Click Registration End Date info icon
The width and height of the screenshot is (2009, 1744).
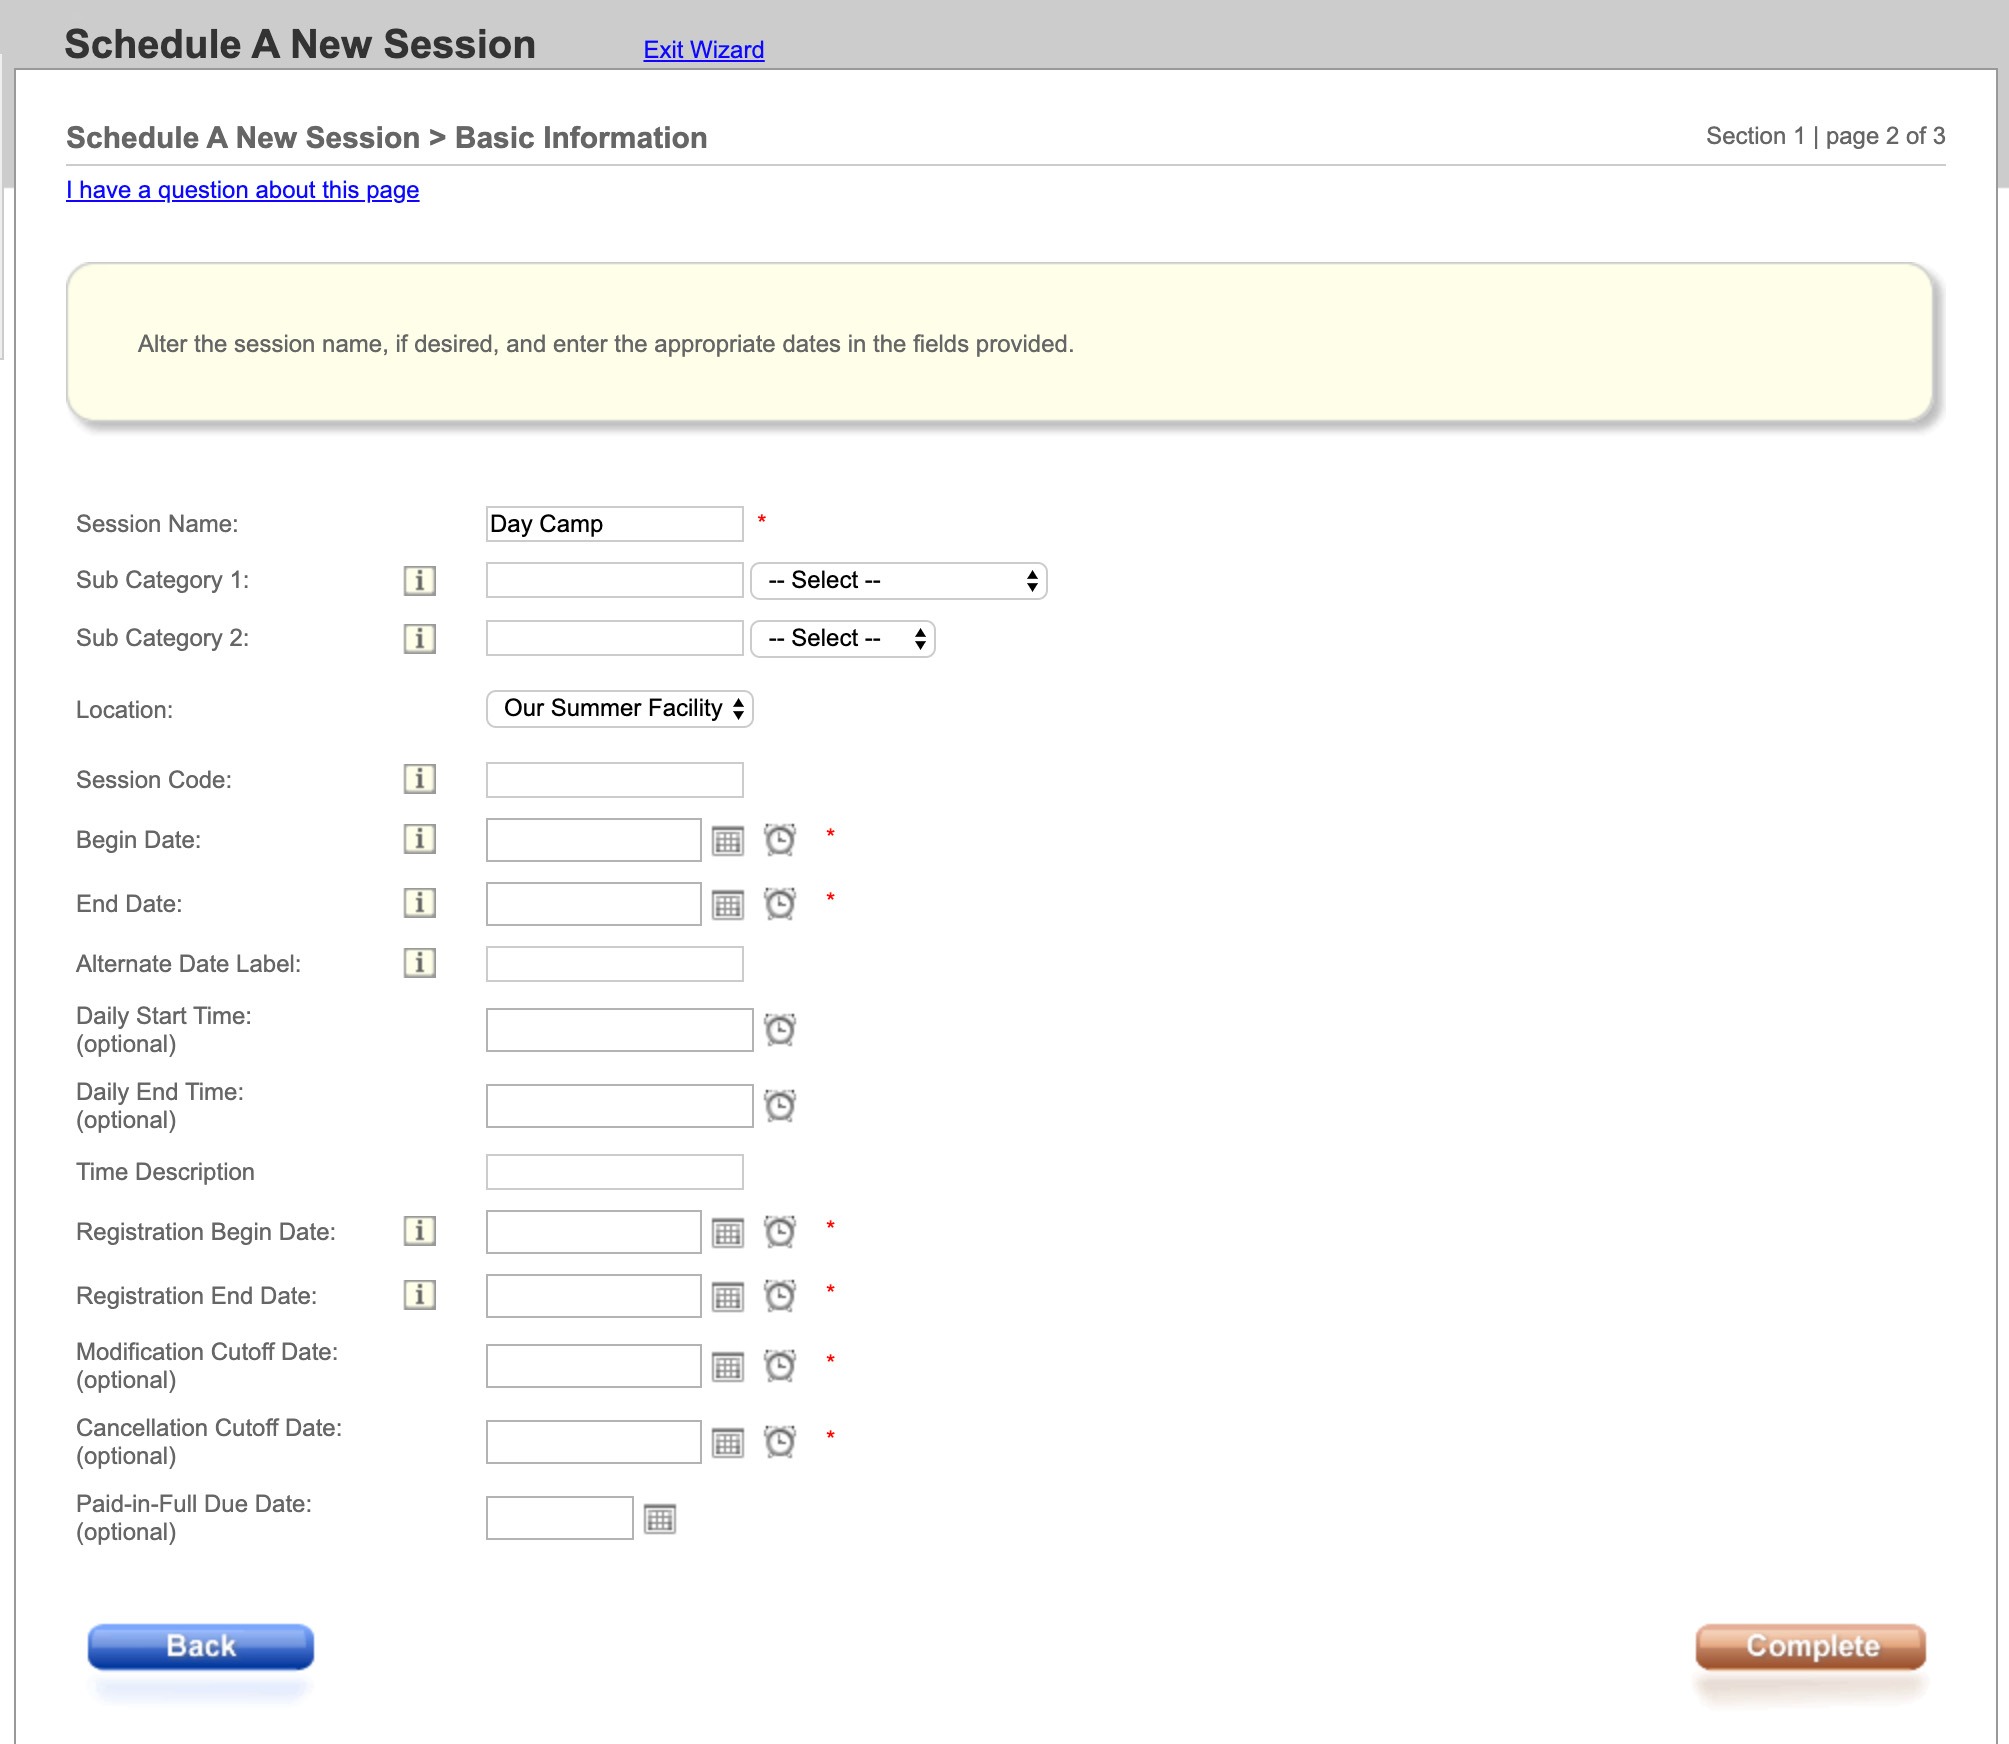click(419, 1295)
